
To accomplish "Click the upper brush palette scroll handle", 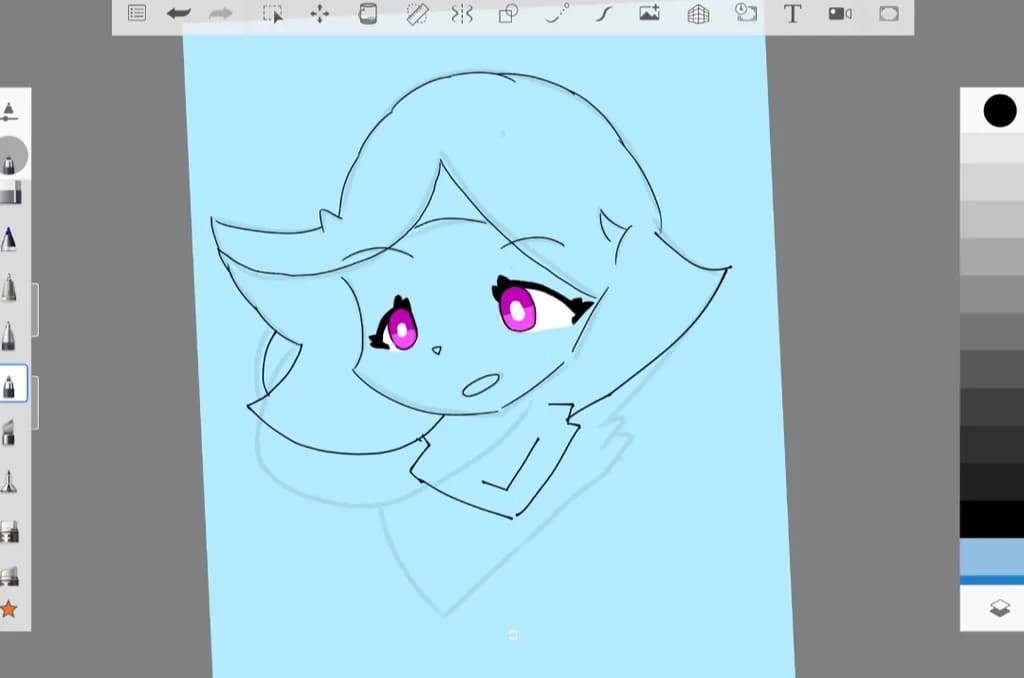I will pos(35,310).
